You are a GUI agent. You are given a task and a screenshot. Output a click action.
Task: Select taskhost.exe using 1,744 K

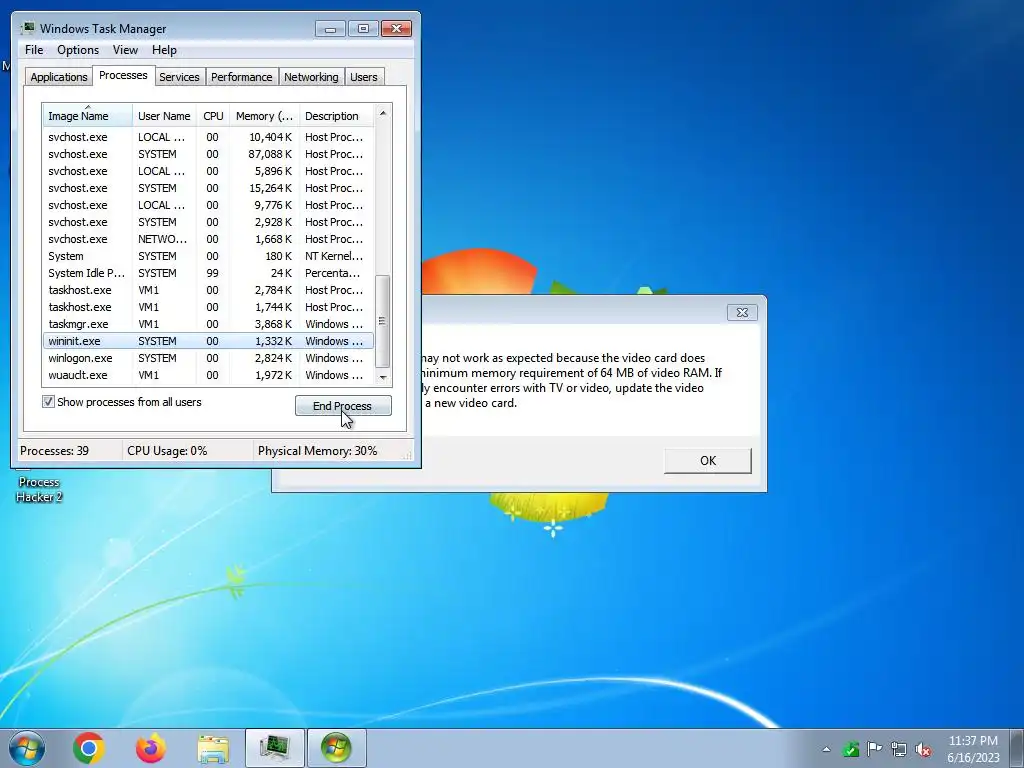pos(208,307)
